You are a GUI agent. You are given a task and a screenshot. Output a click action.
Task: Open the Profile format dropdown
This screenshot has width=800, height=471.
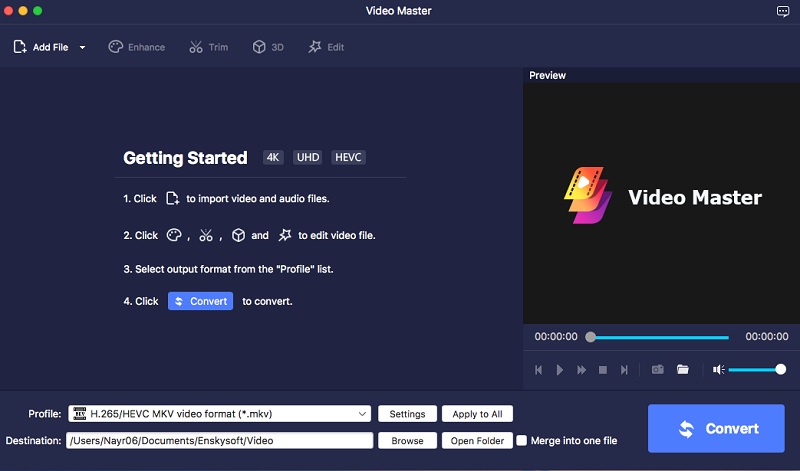click(x=219, y=414)
